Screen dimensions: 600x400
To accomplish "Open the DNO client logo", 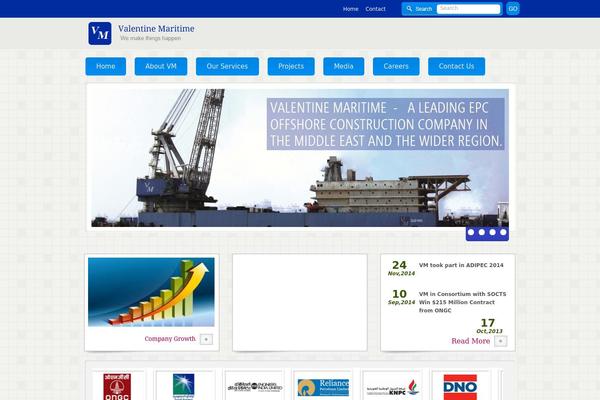I will pyautogui.click(x=460, y=387).
